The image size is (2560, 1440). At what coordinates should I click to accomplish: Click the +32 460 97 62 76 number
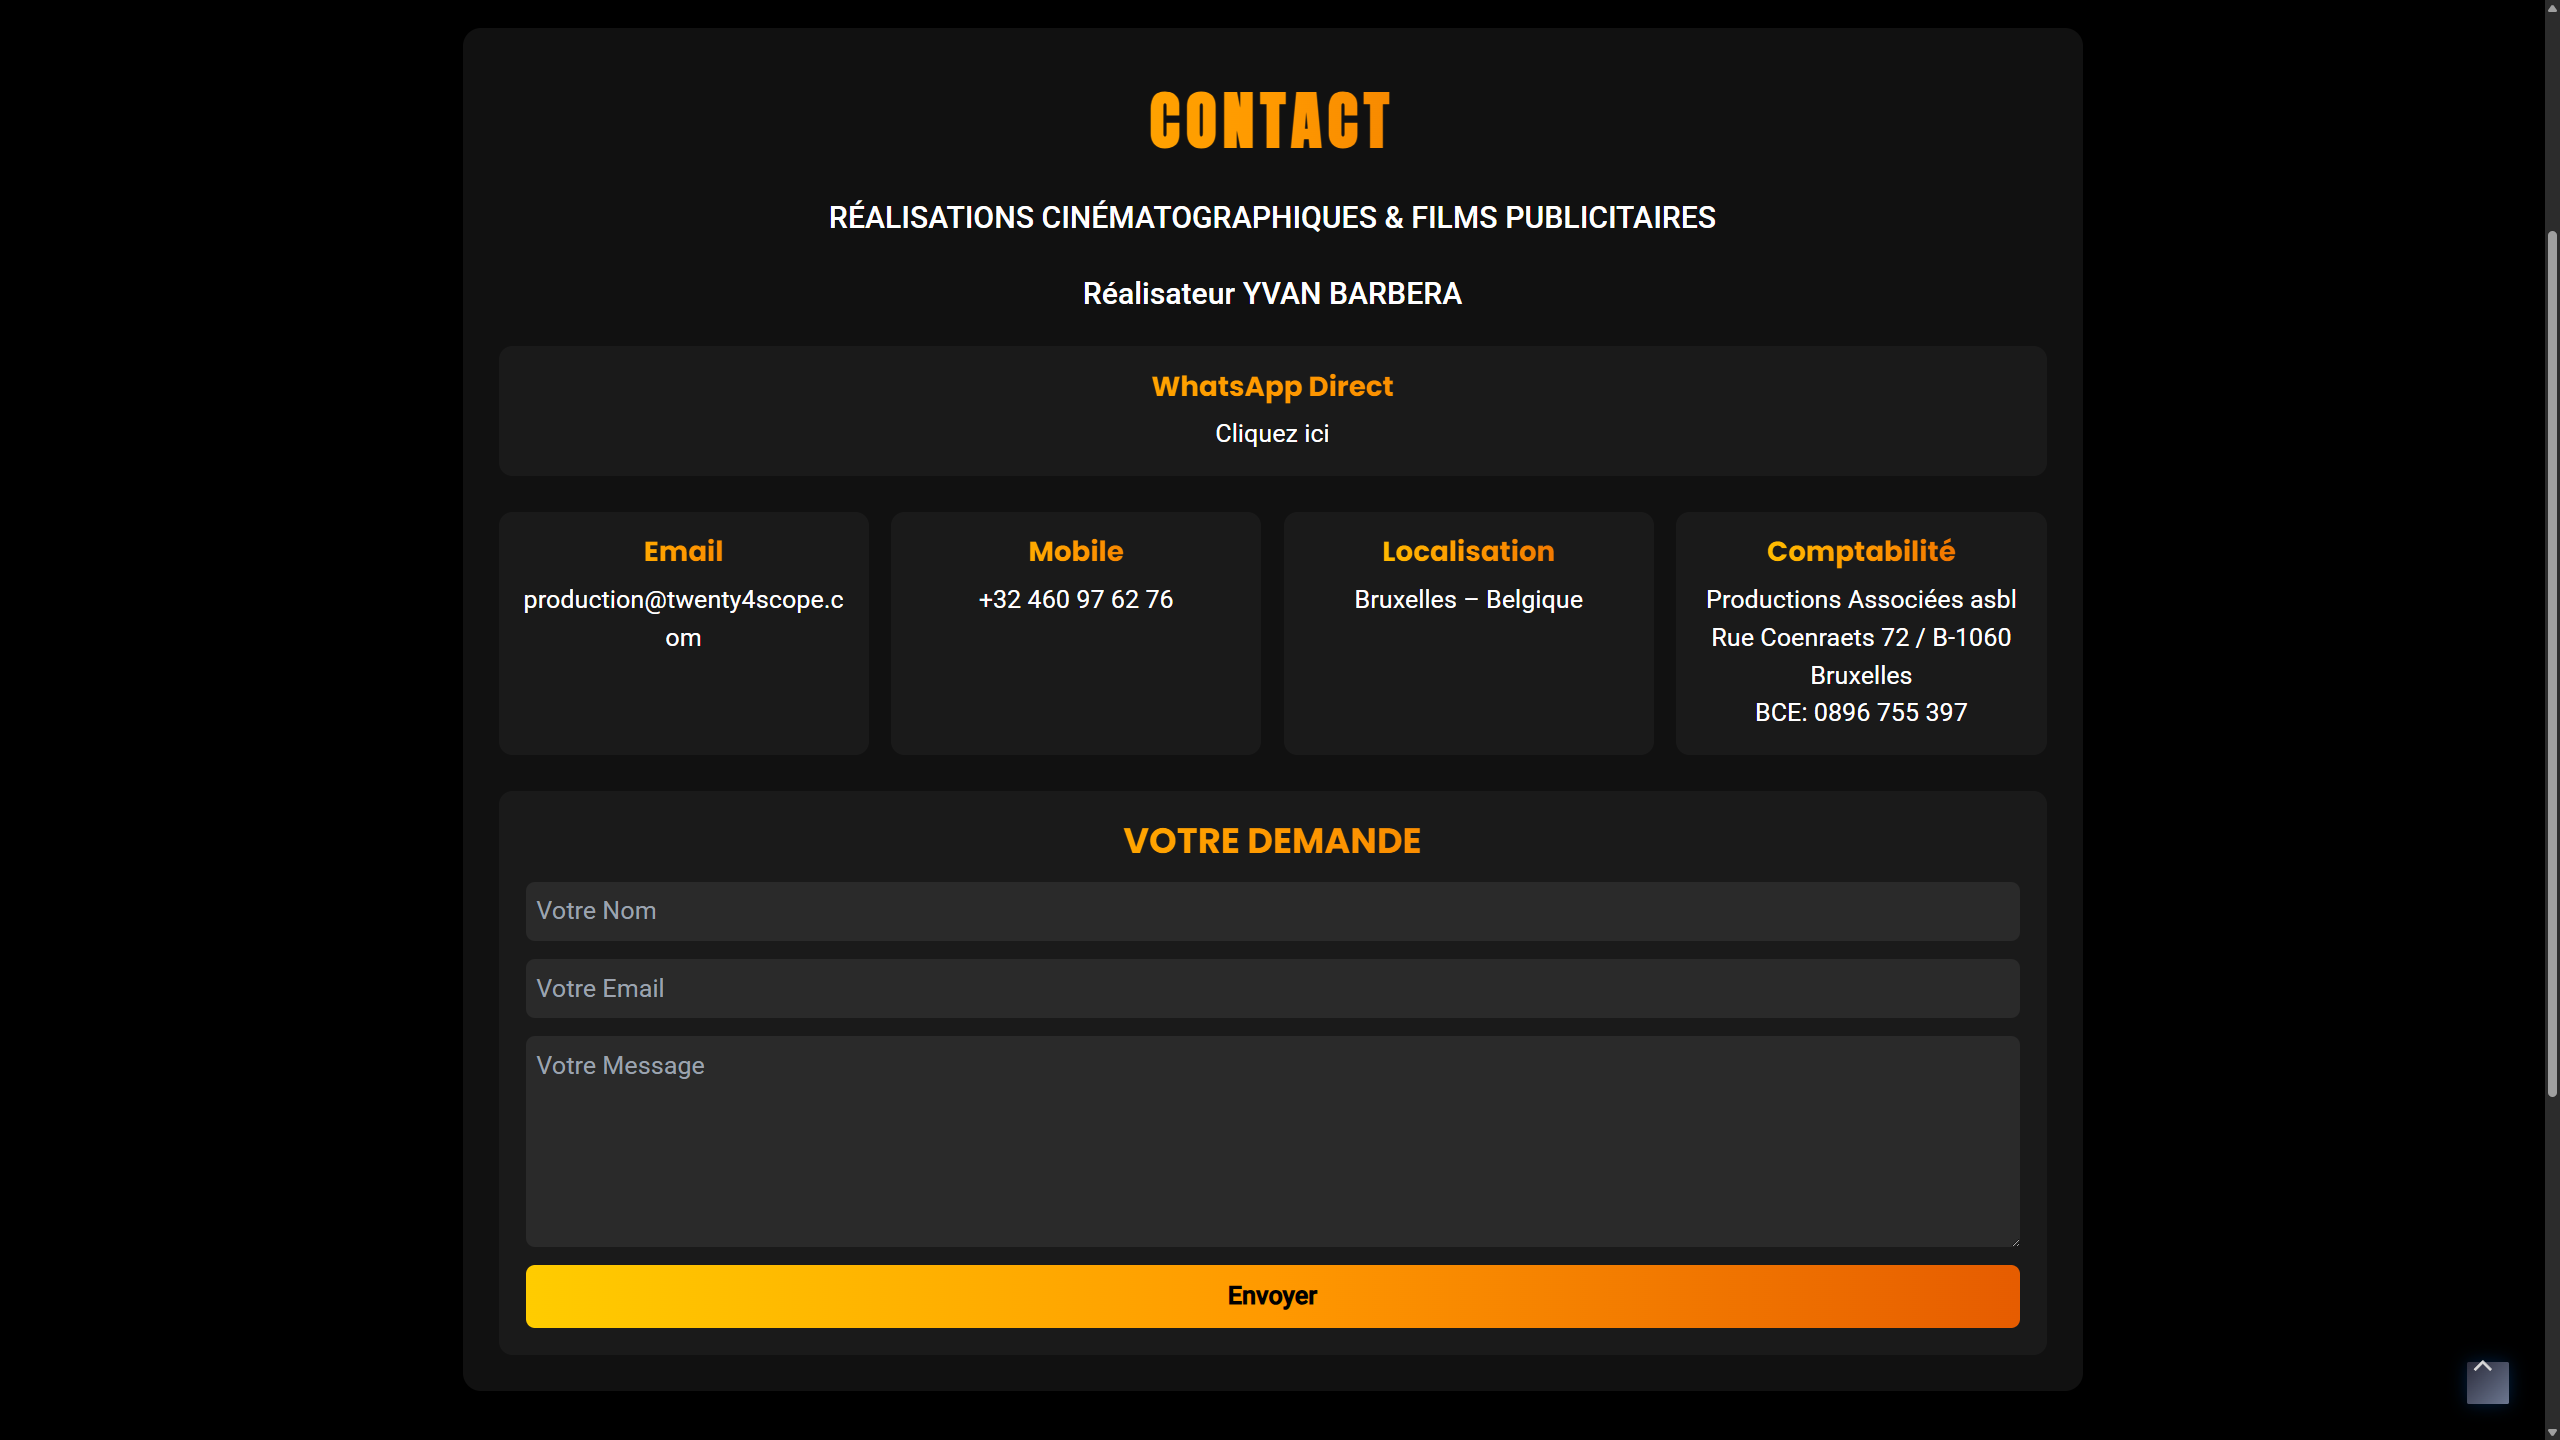pyautogui.click(x=1075, y=599)
